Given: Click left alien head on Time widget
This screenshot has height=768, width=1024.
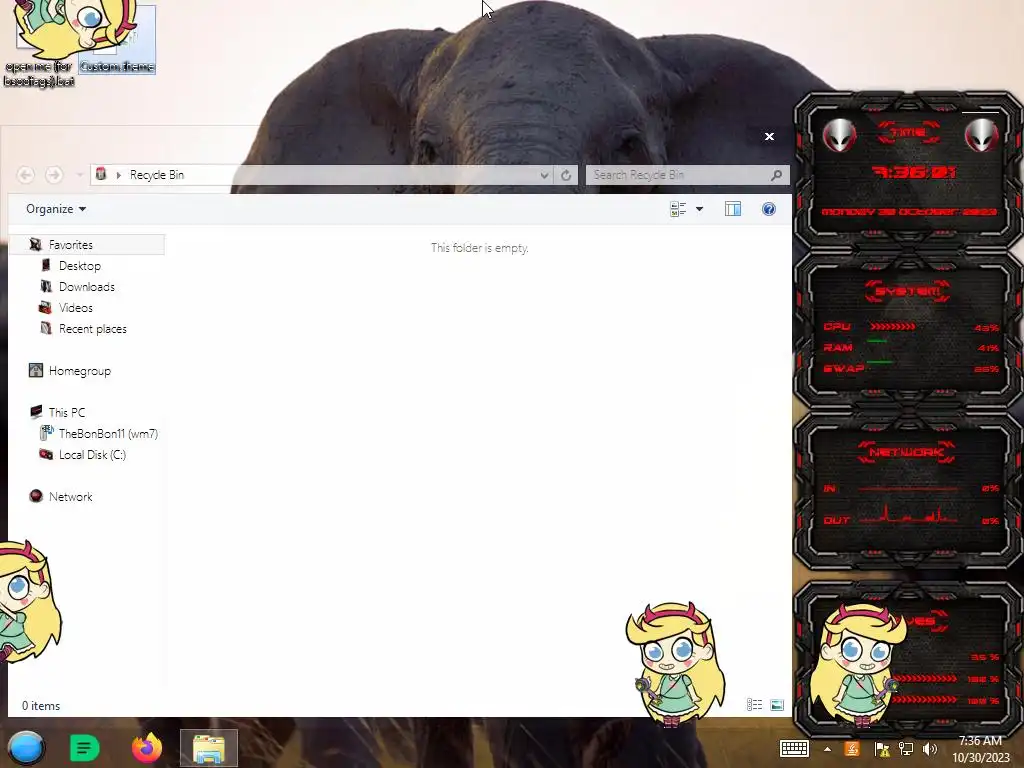Looking at the screenshot, I should click(839, 136).
